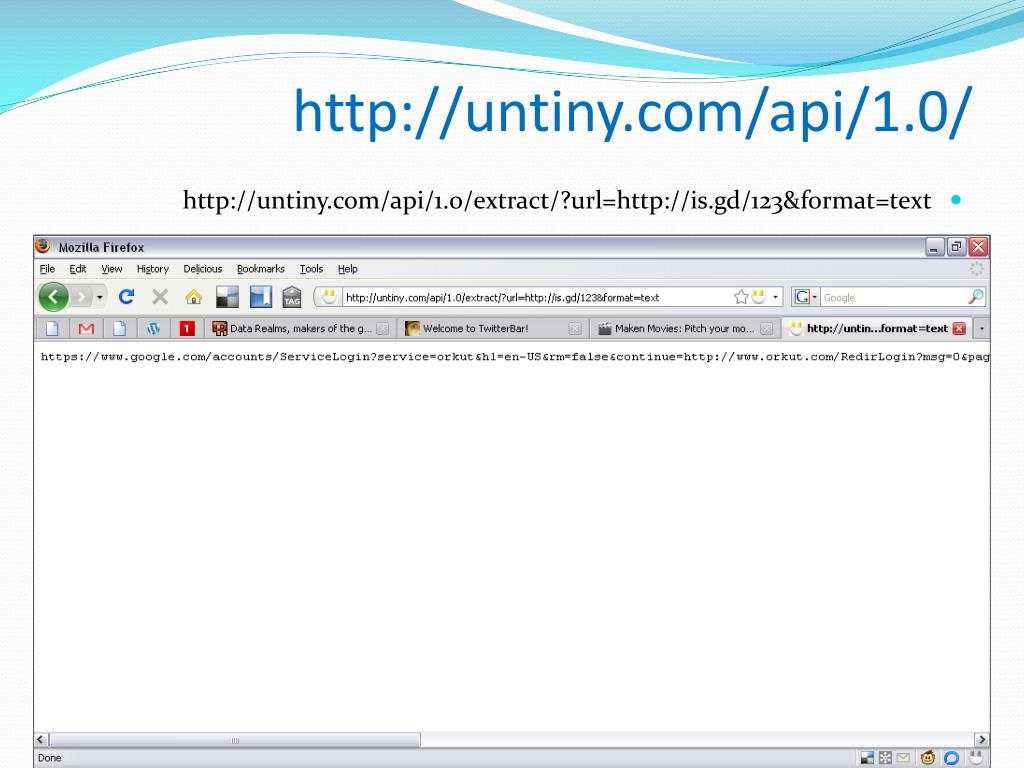
Task: Click the extracted google.com ServiceLogin URL text
Action: point(515,357)
